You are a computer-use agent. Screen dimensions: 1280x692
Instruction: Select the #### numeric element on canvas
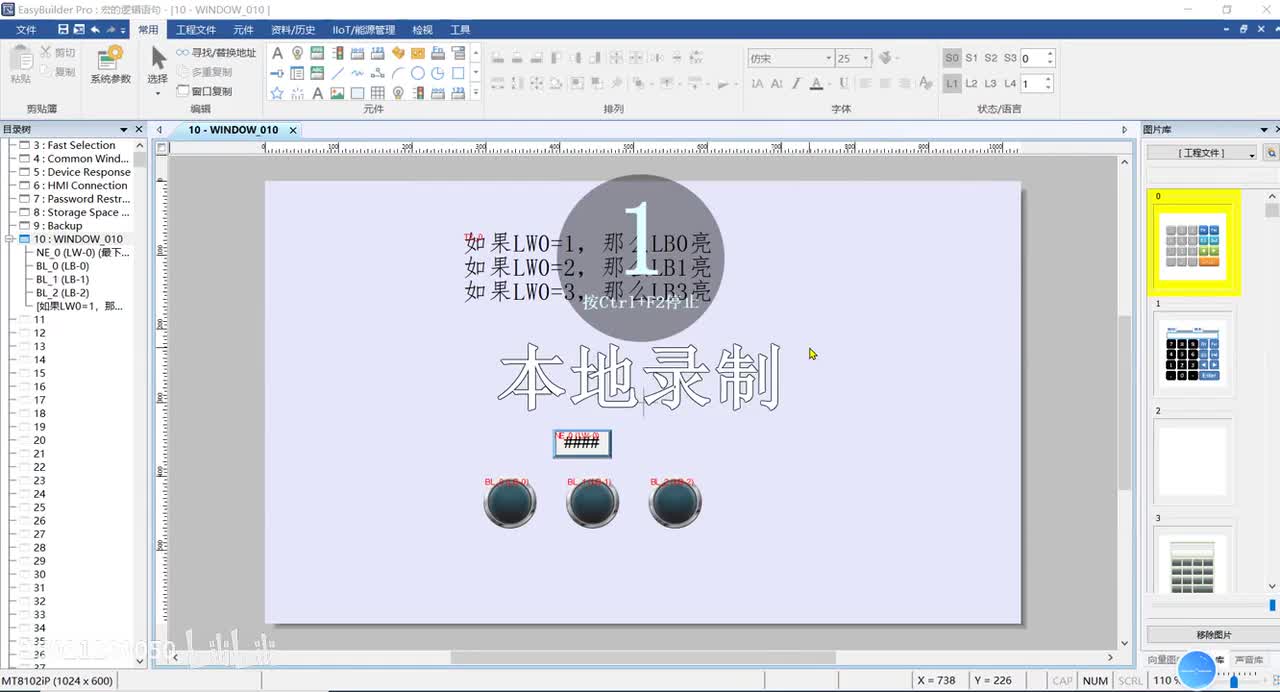point(582,443)
